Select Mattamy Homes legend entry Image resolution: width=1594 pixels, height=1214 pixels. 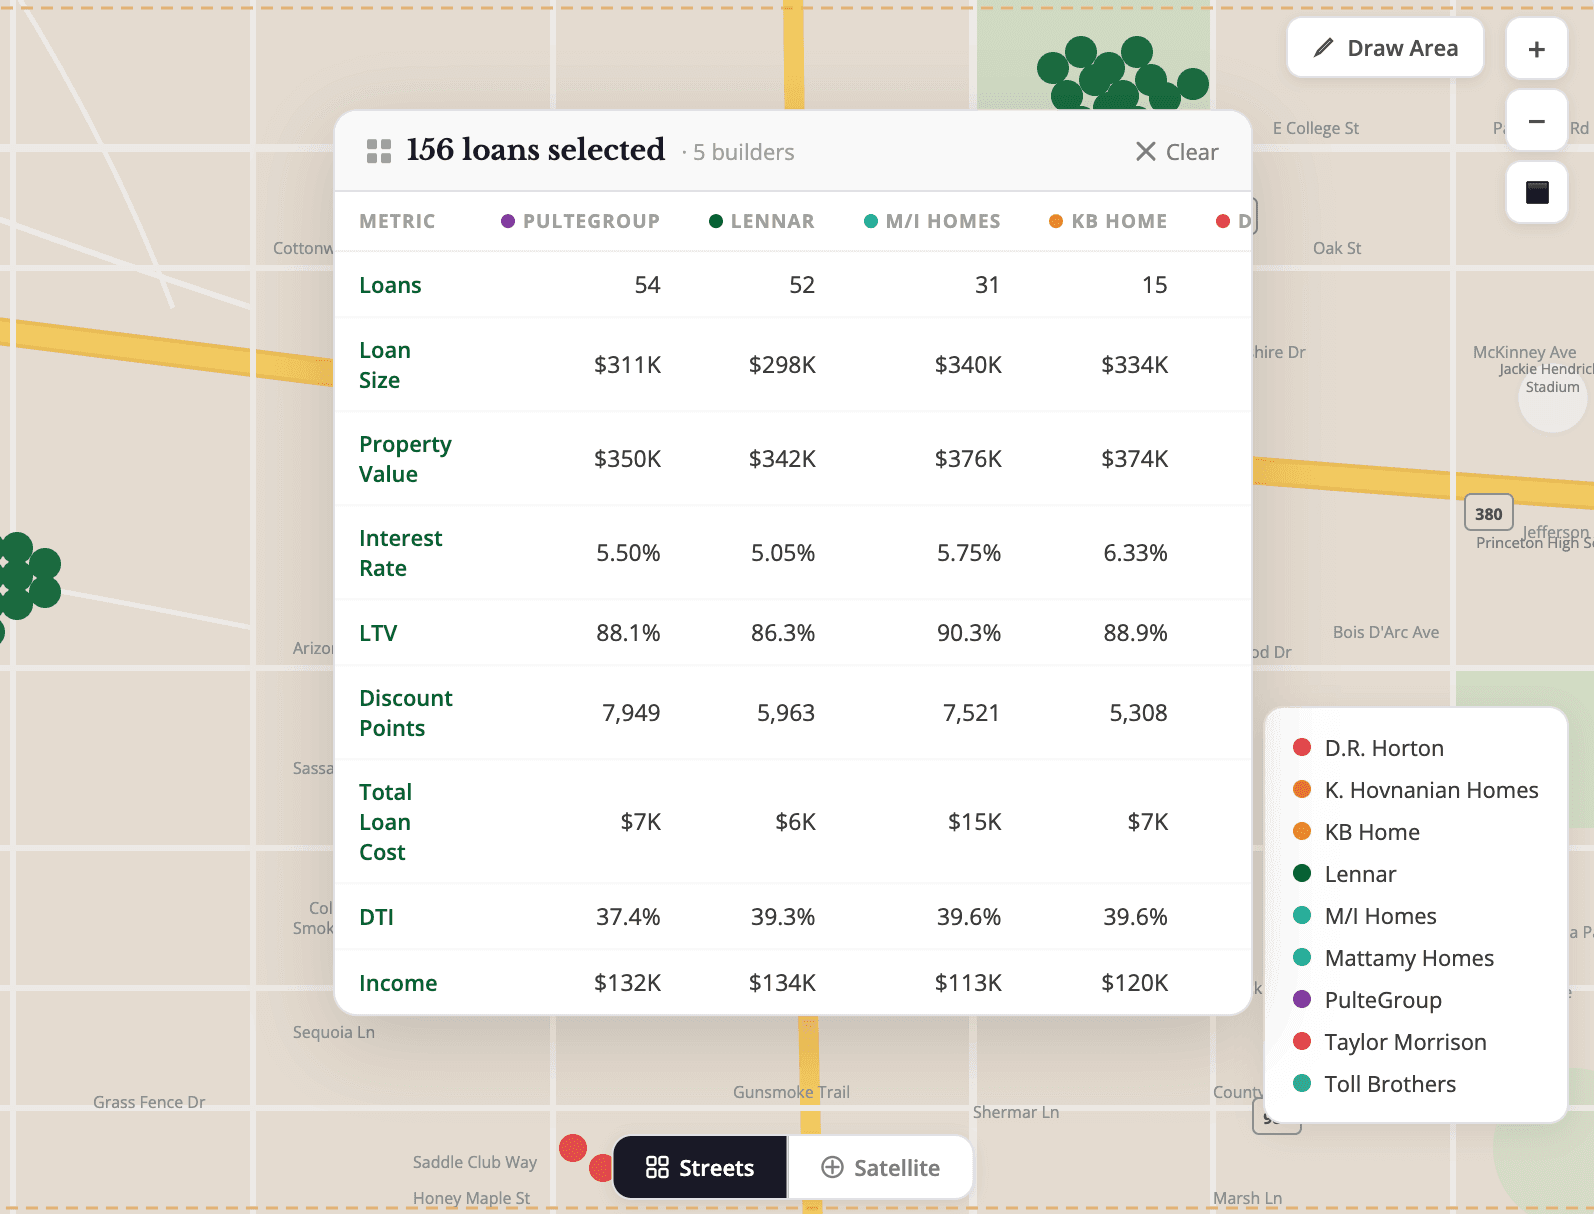(1393, 958)
